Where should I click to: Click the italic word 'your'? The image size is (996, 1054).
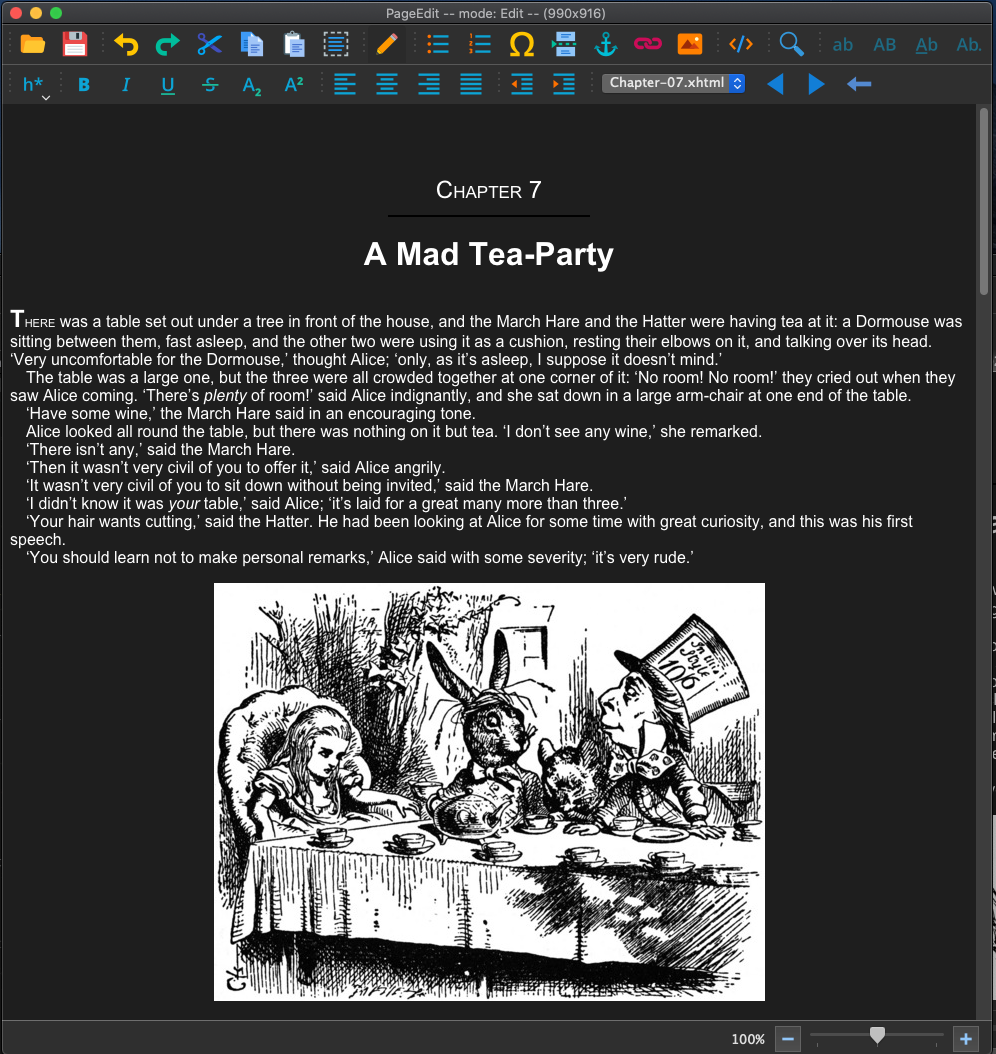pyautogui.click(x=184, y=504)
